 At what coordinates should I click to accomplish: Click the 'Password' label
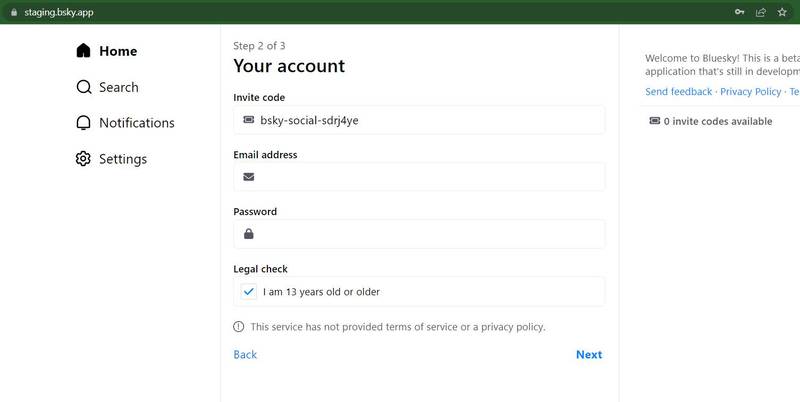coord(255,212)
